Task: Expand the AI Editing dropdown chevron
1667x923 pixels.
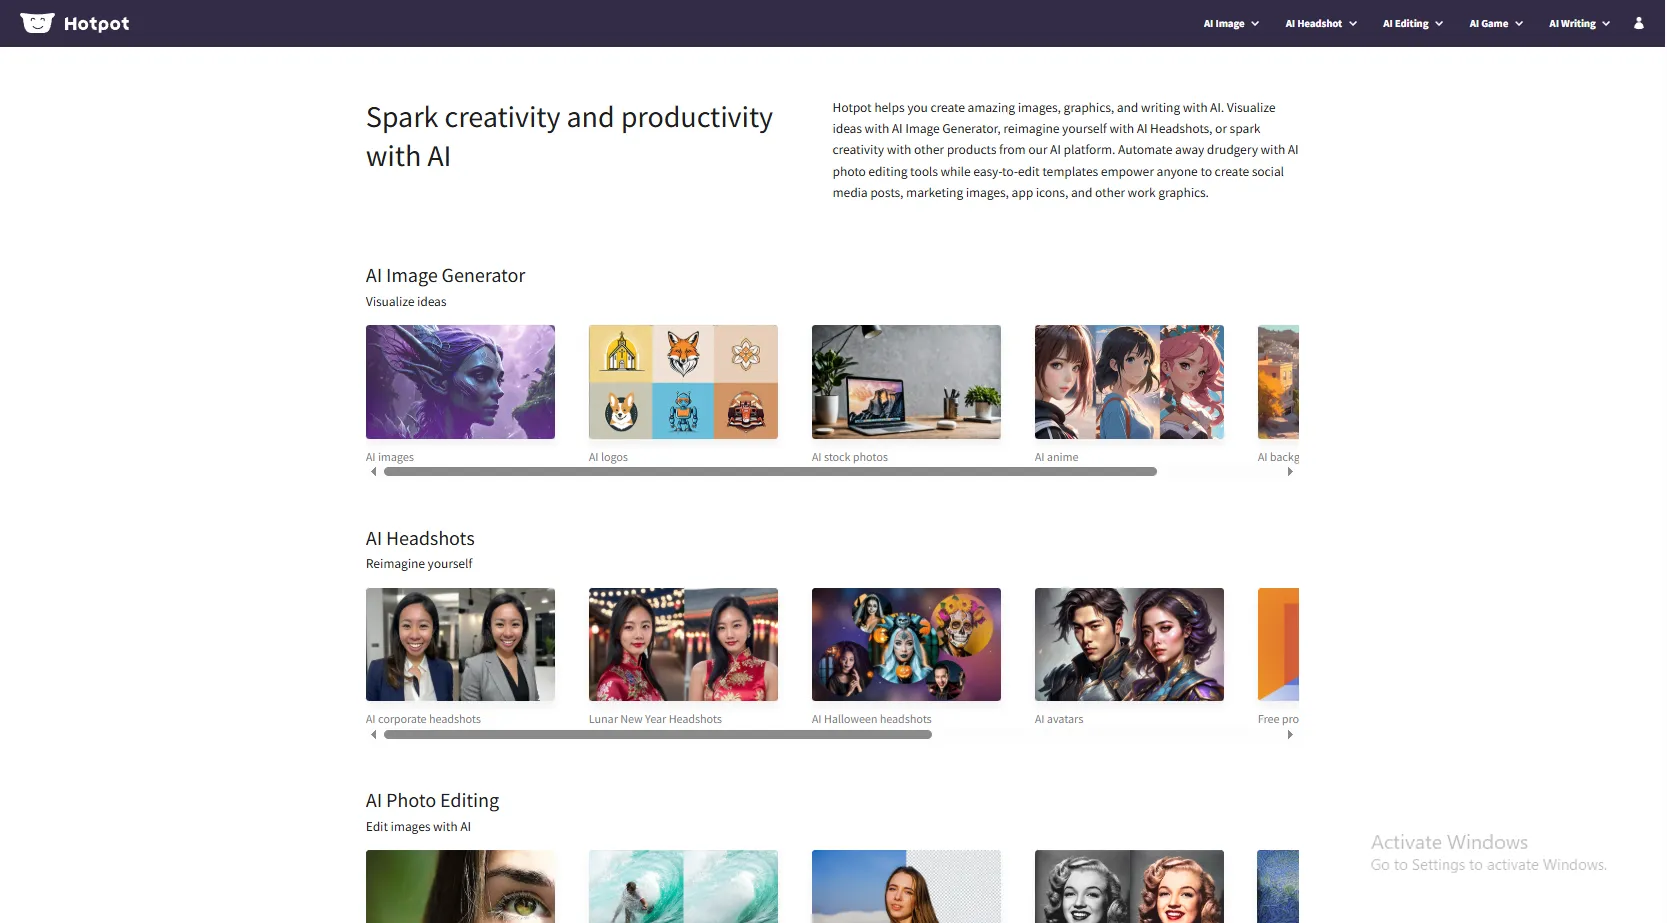Action: coord(1439,24)
